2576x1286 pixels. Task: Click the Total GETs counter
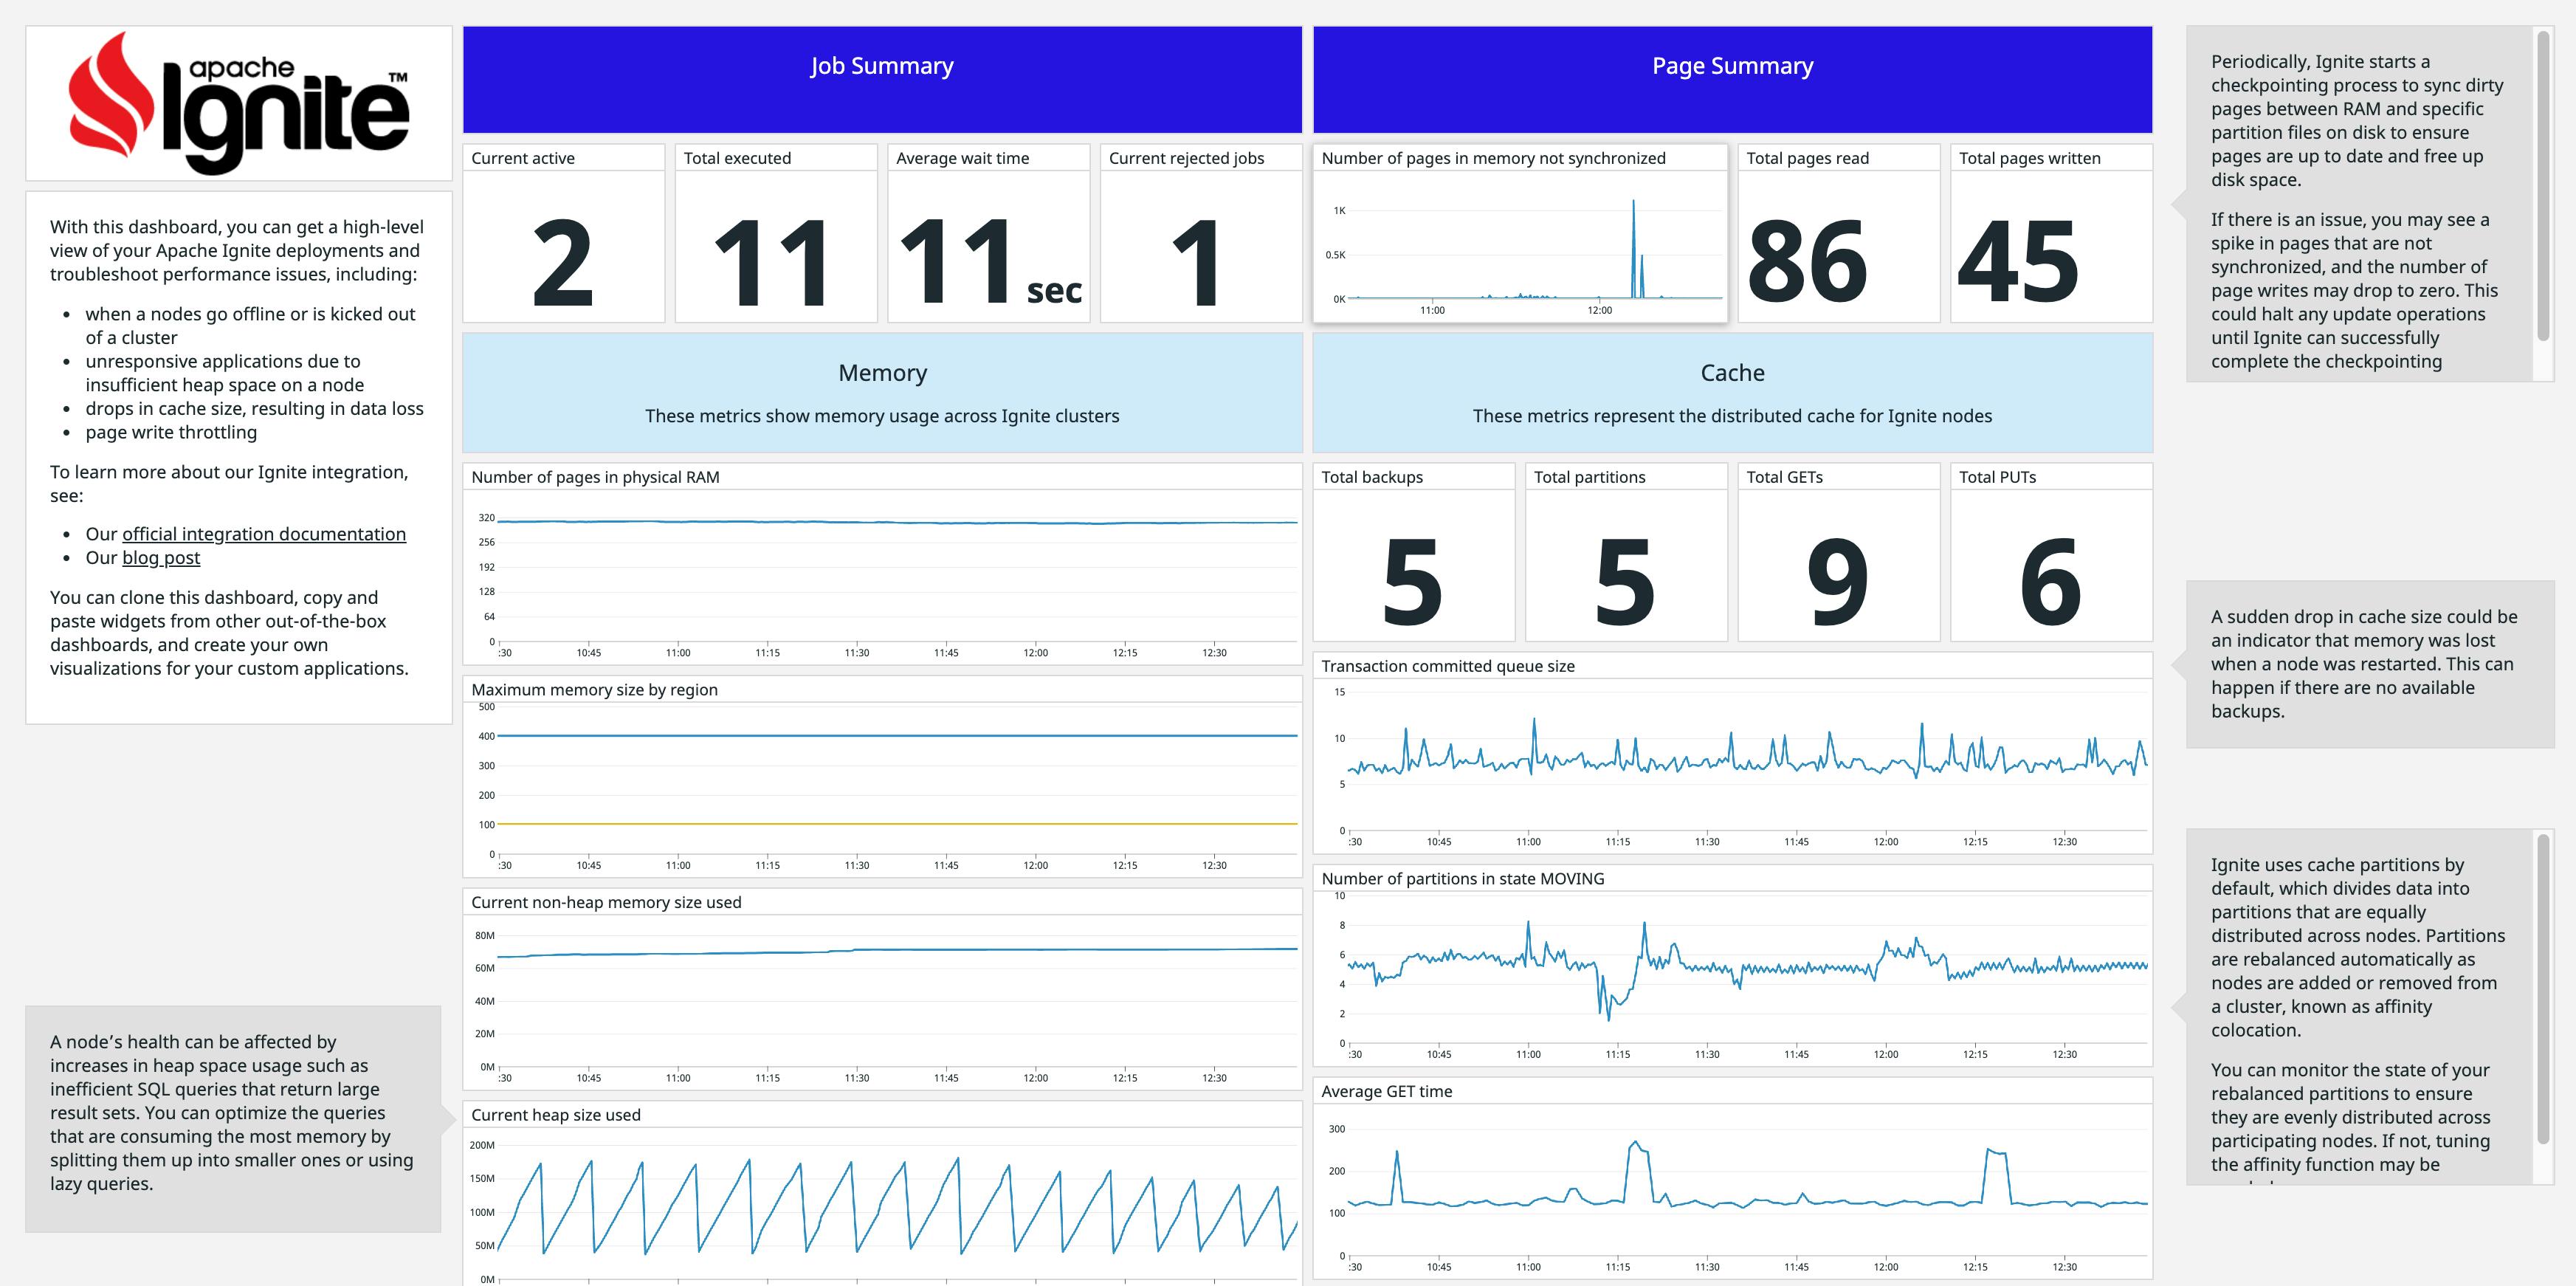pyautogui.click(x=1838, y=560)
